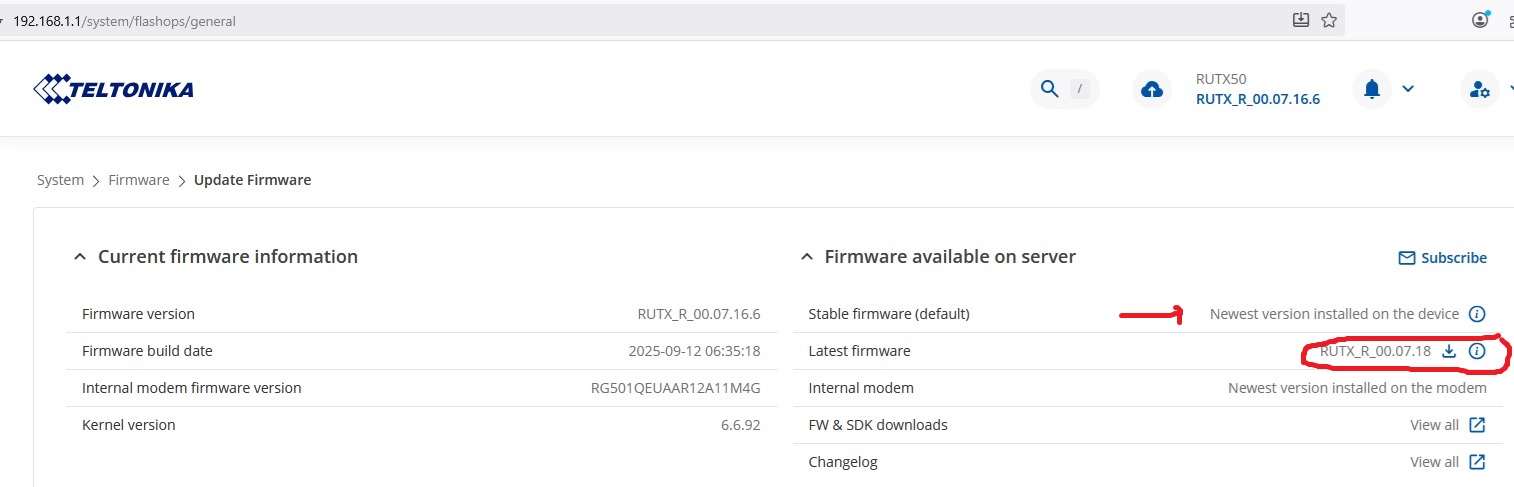
Task: Click the RUTX_R_00.07.16.6 firmware link in header
Action: coord(1258,99)
